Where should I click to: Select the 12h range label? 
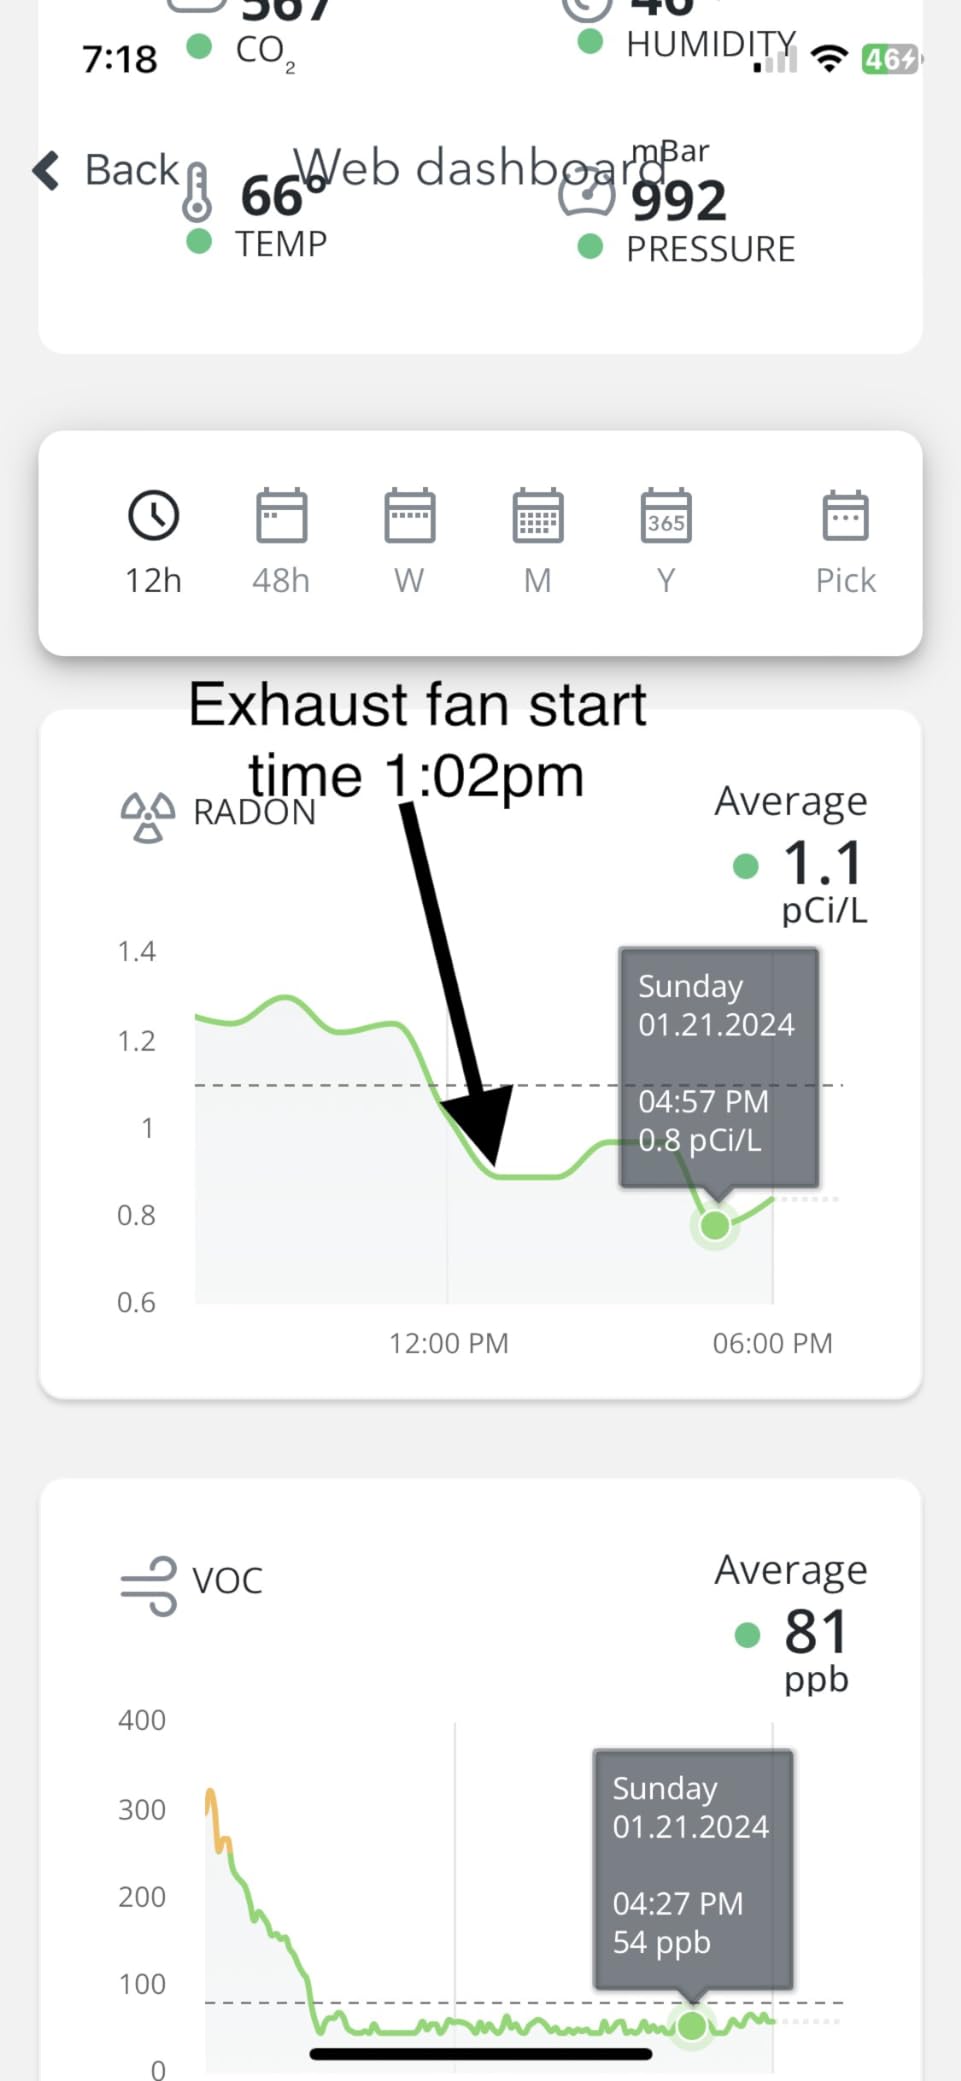click(153, 580)
